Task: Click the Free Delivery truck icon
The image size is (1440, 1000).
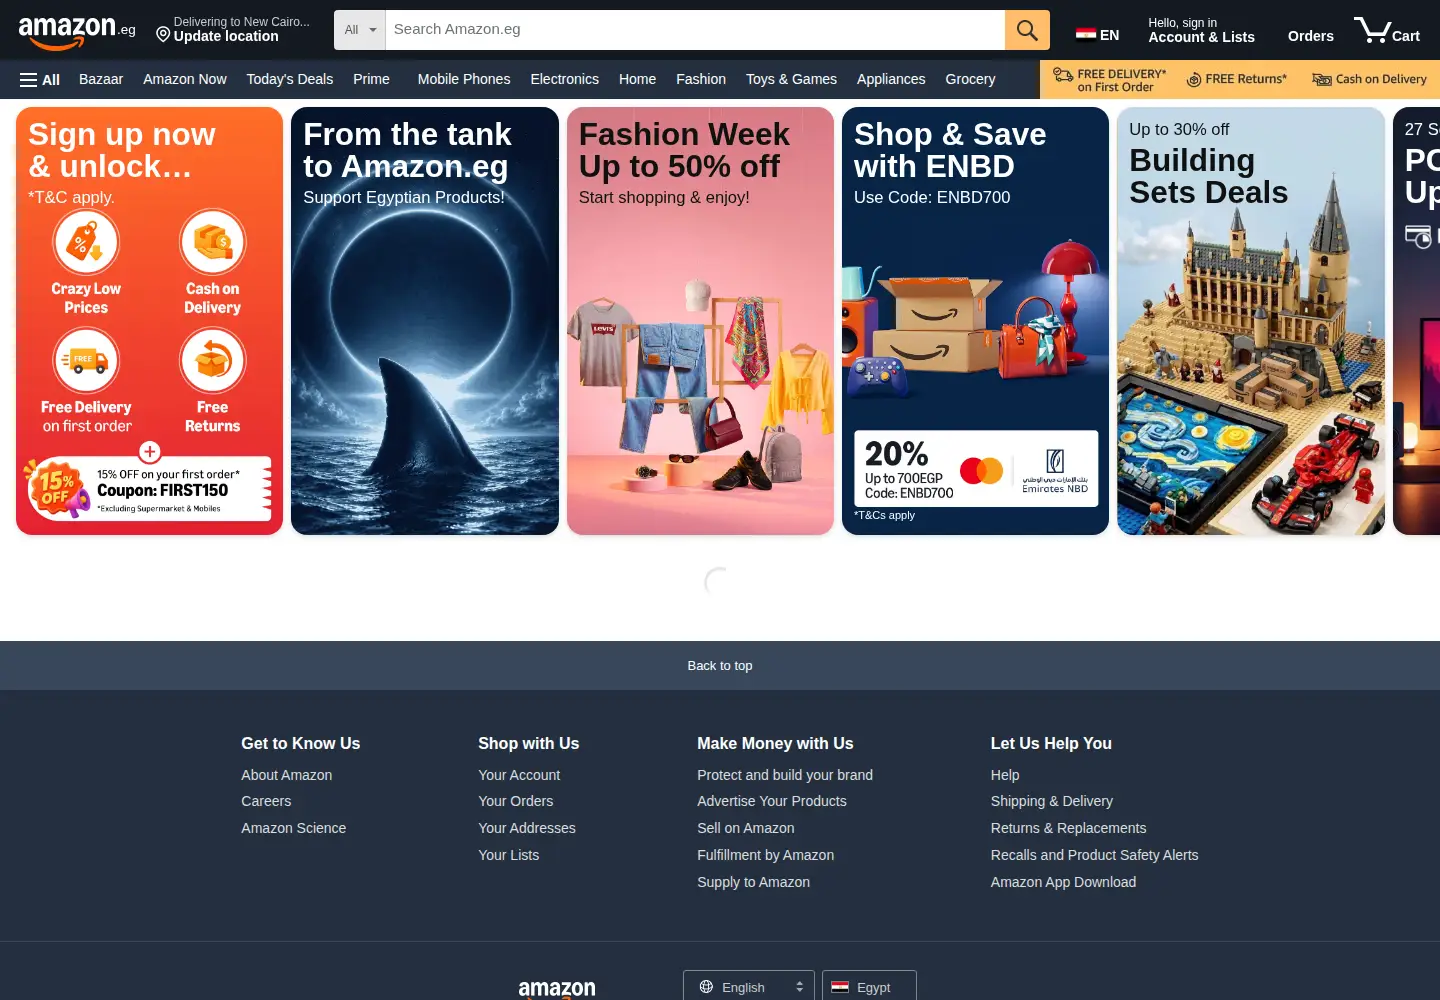Action: (x=86, y=360)
